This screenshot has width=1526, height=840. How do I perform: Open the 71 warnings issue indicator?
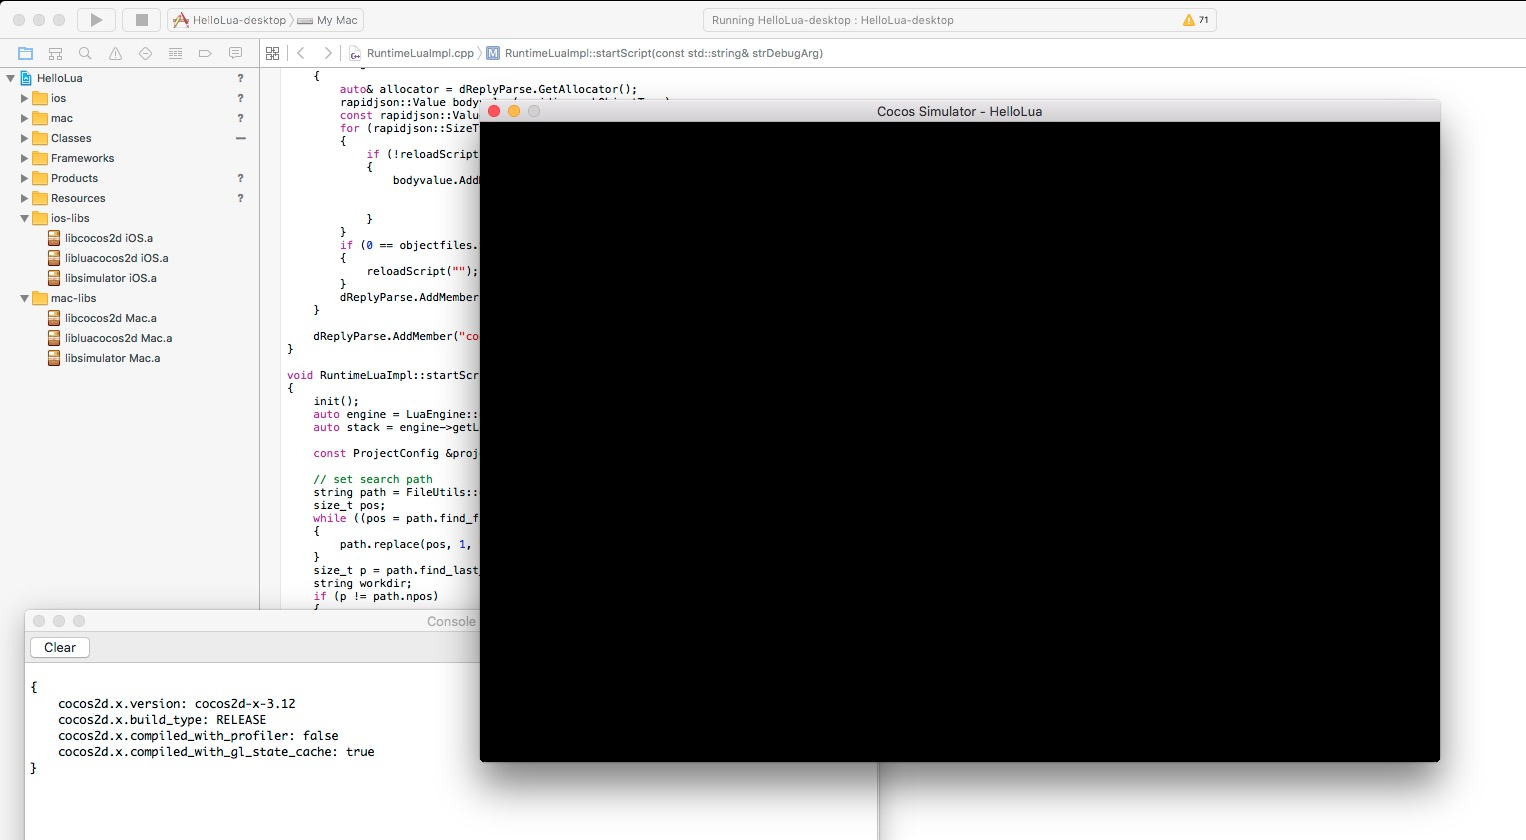pos(1196,20)
